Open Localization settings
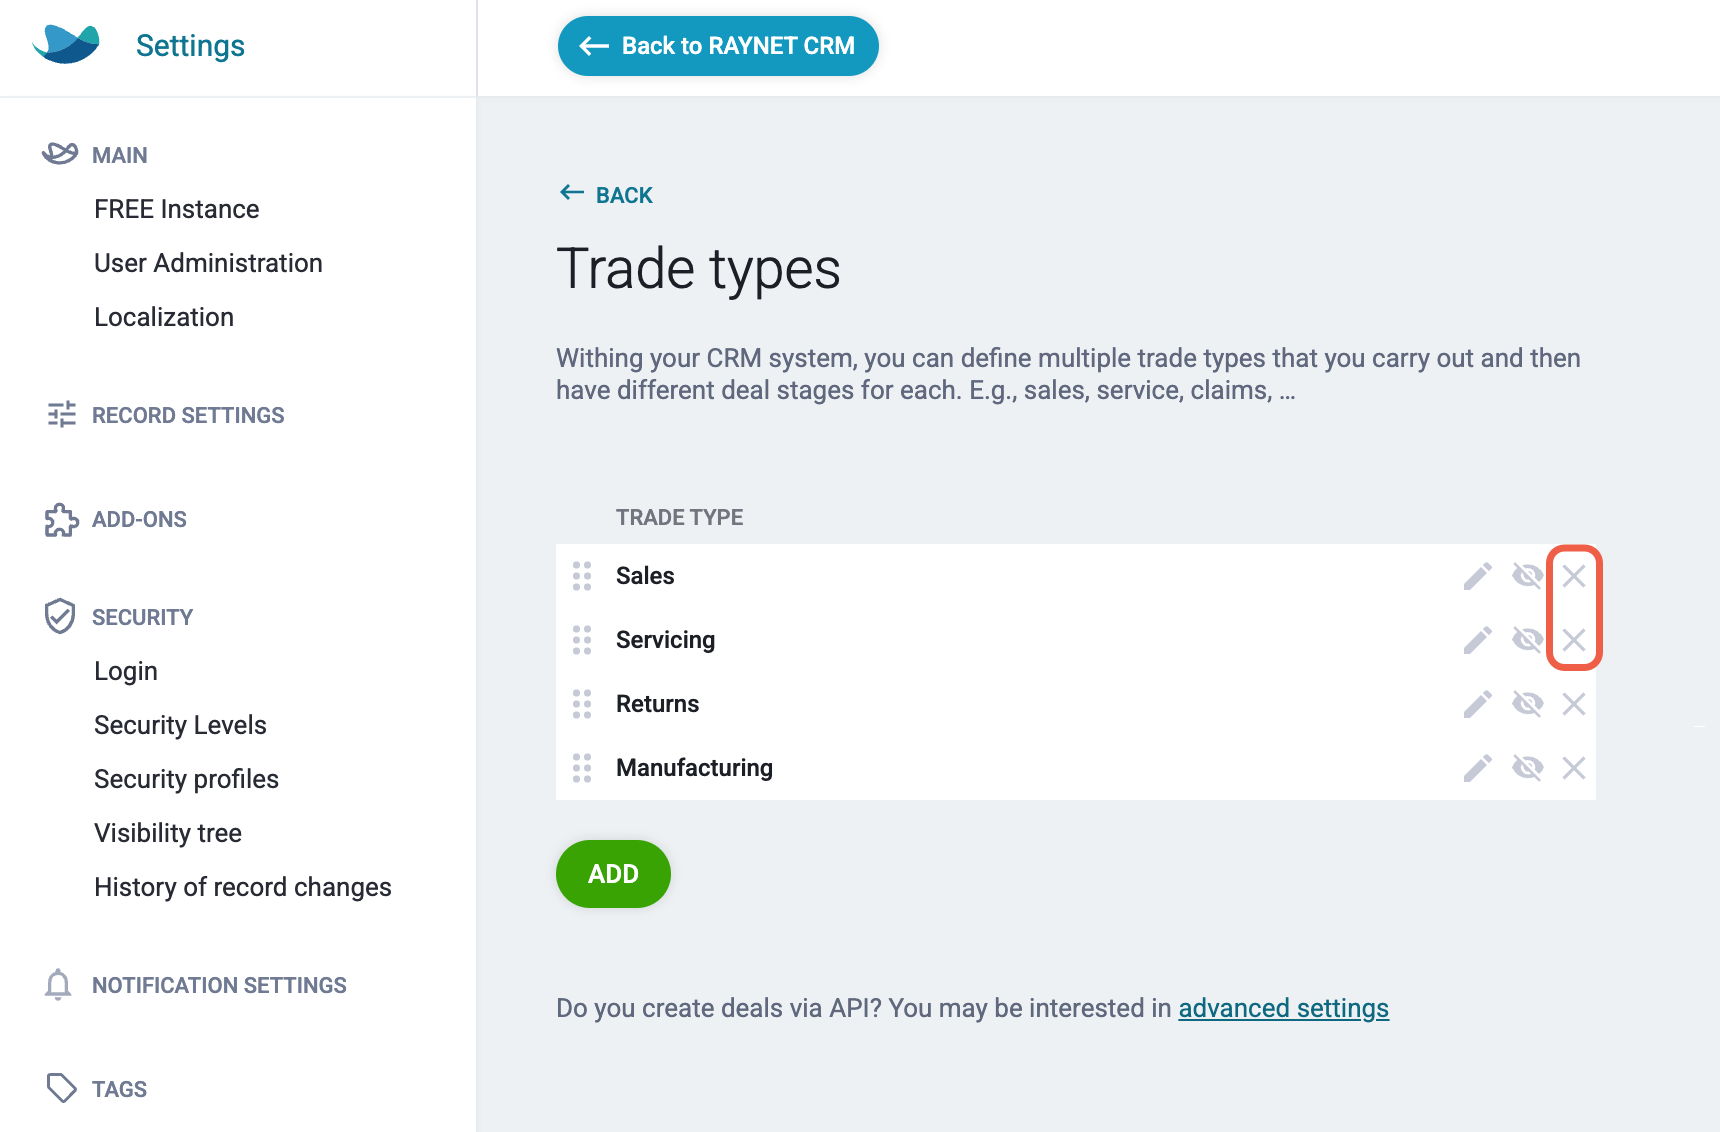 click(163, 317)
